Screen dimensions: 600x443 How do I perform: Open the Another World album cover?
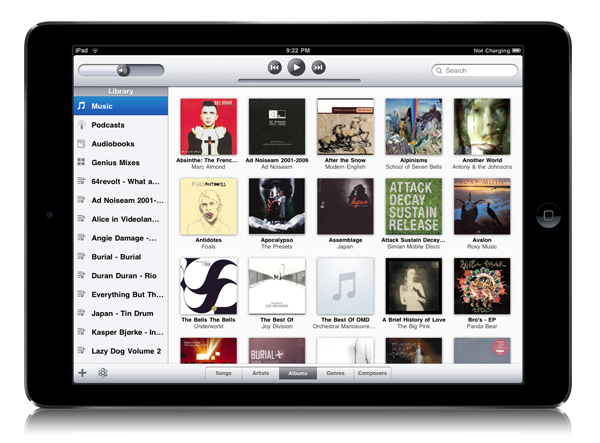click(482, 127)
